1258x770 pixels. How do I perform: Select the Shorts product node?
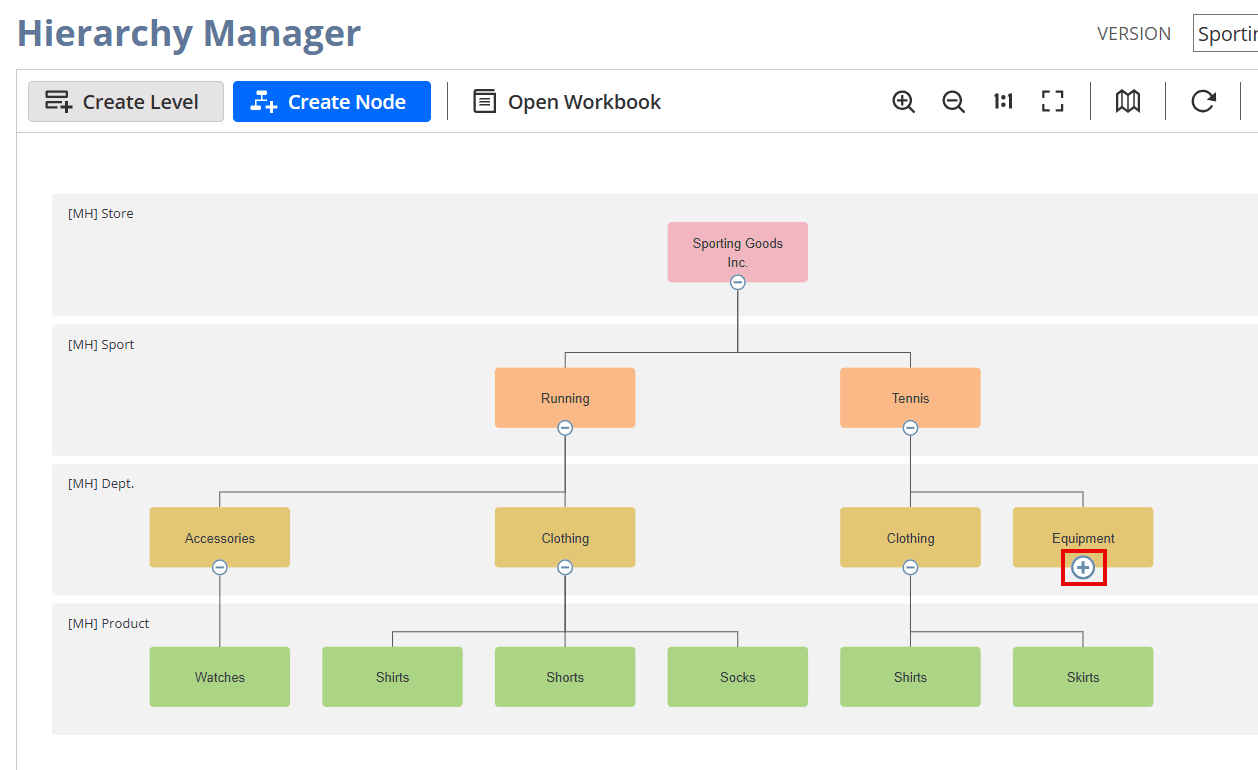coord(565,677)
